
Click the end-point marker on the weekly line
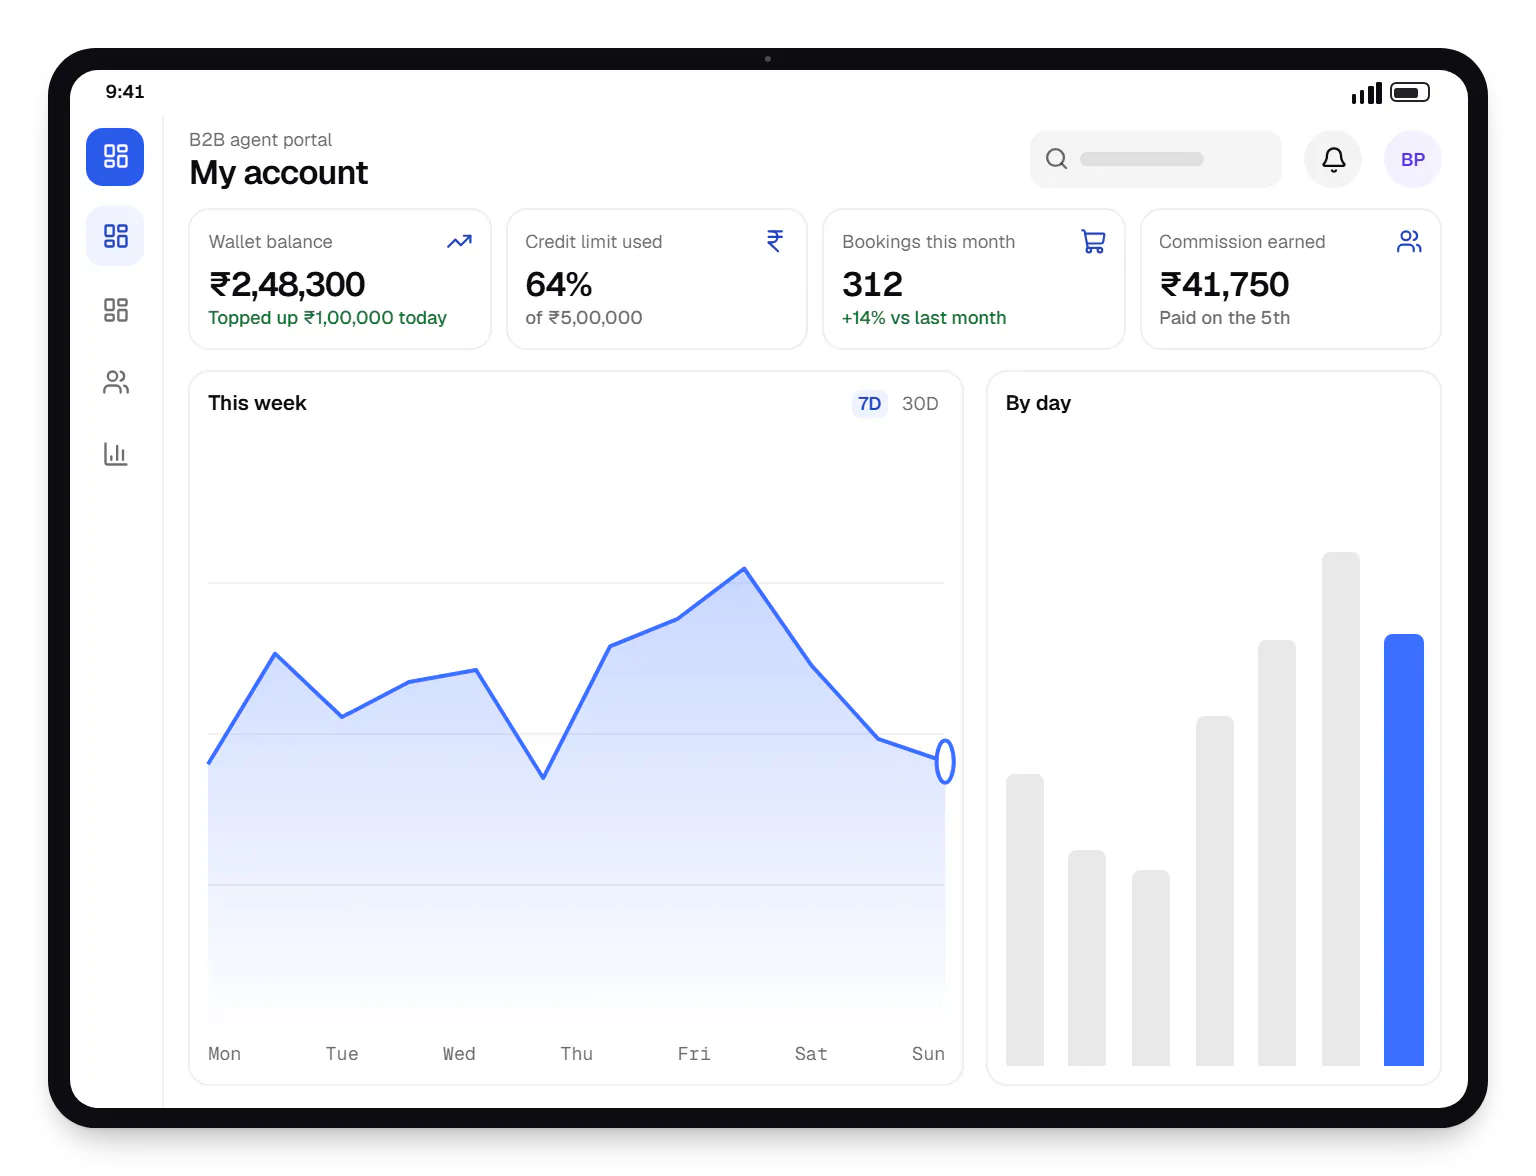pyautogui.click(x=945, y=761)
